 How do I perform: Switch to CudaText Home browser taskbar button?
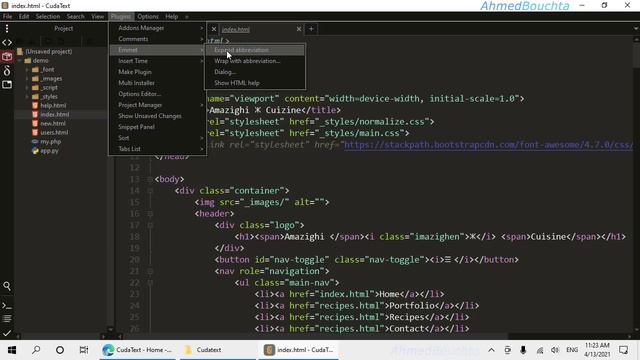tap(137, 350)
